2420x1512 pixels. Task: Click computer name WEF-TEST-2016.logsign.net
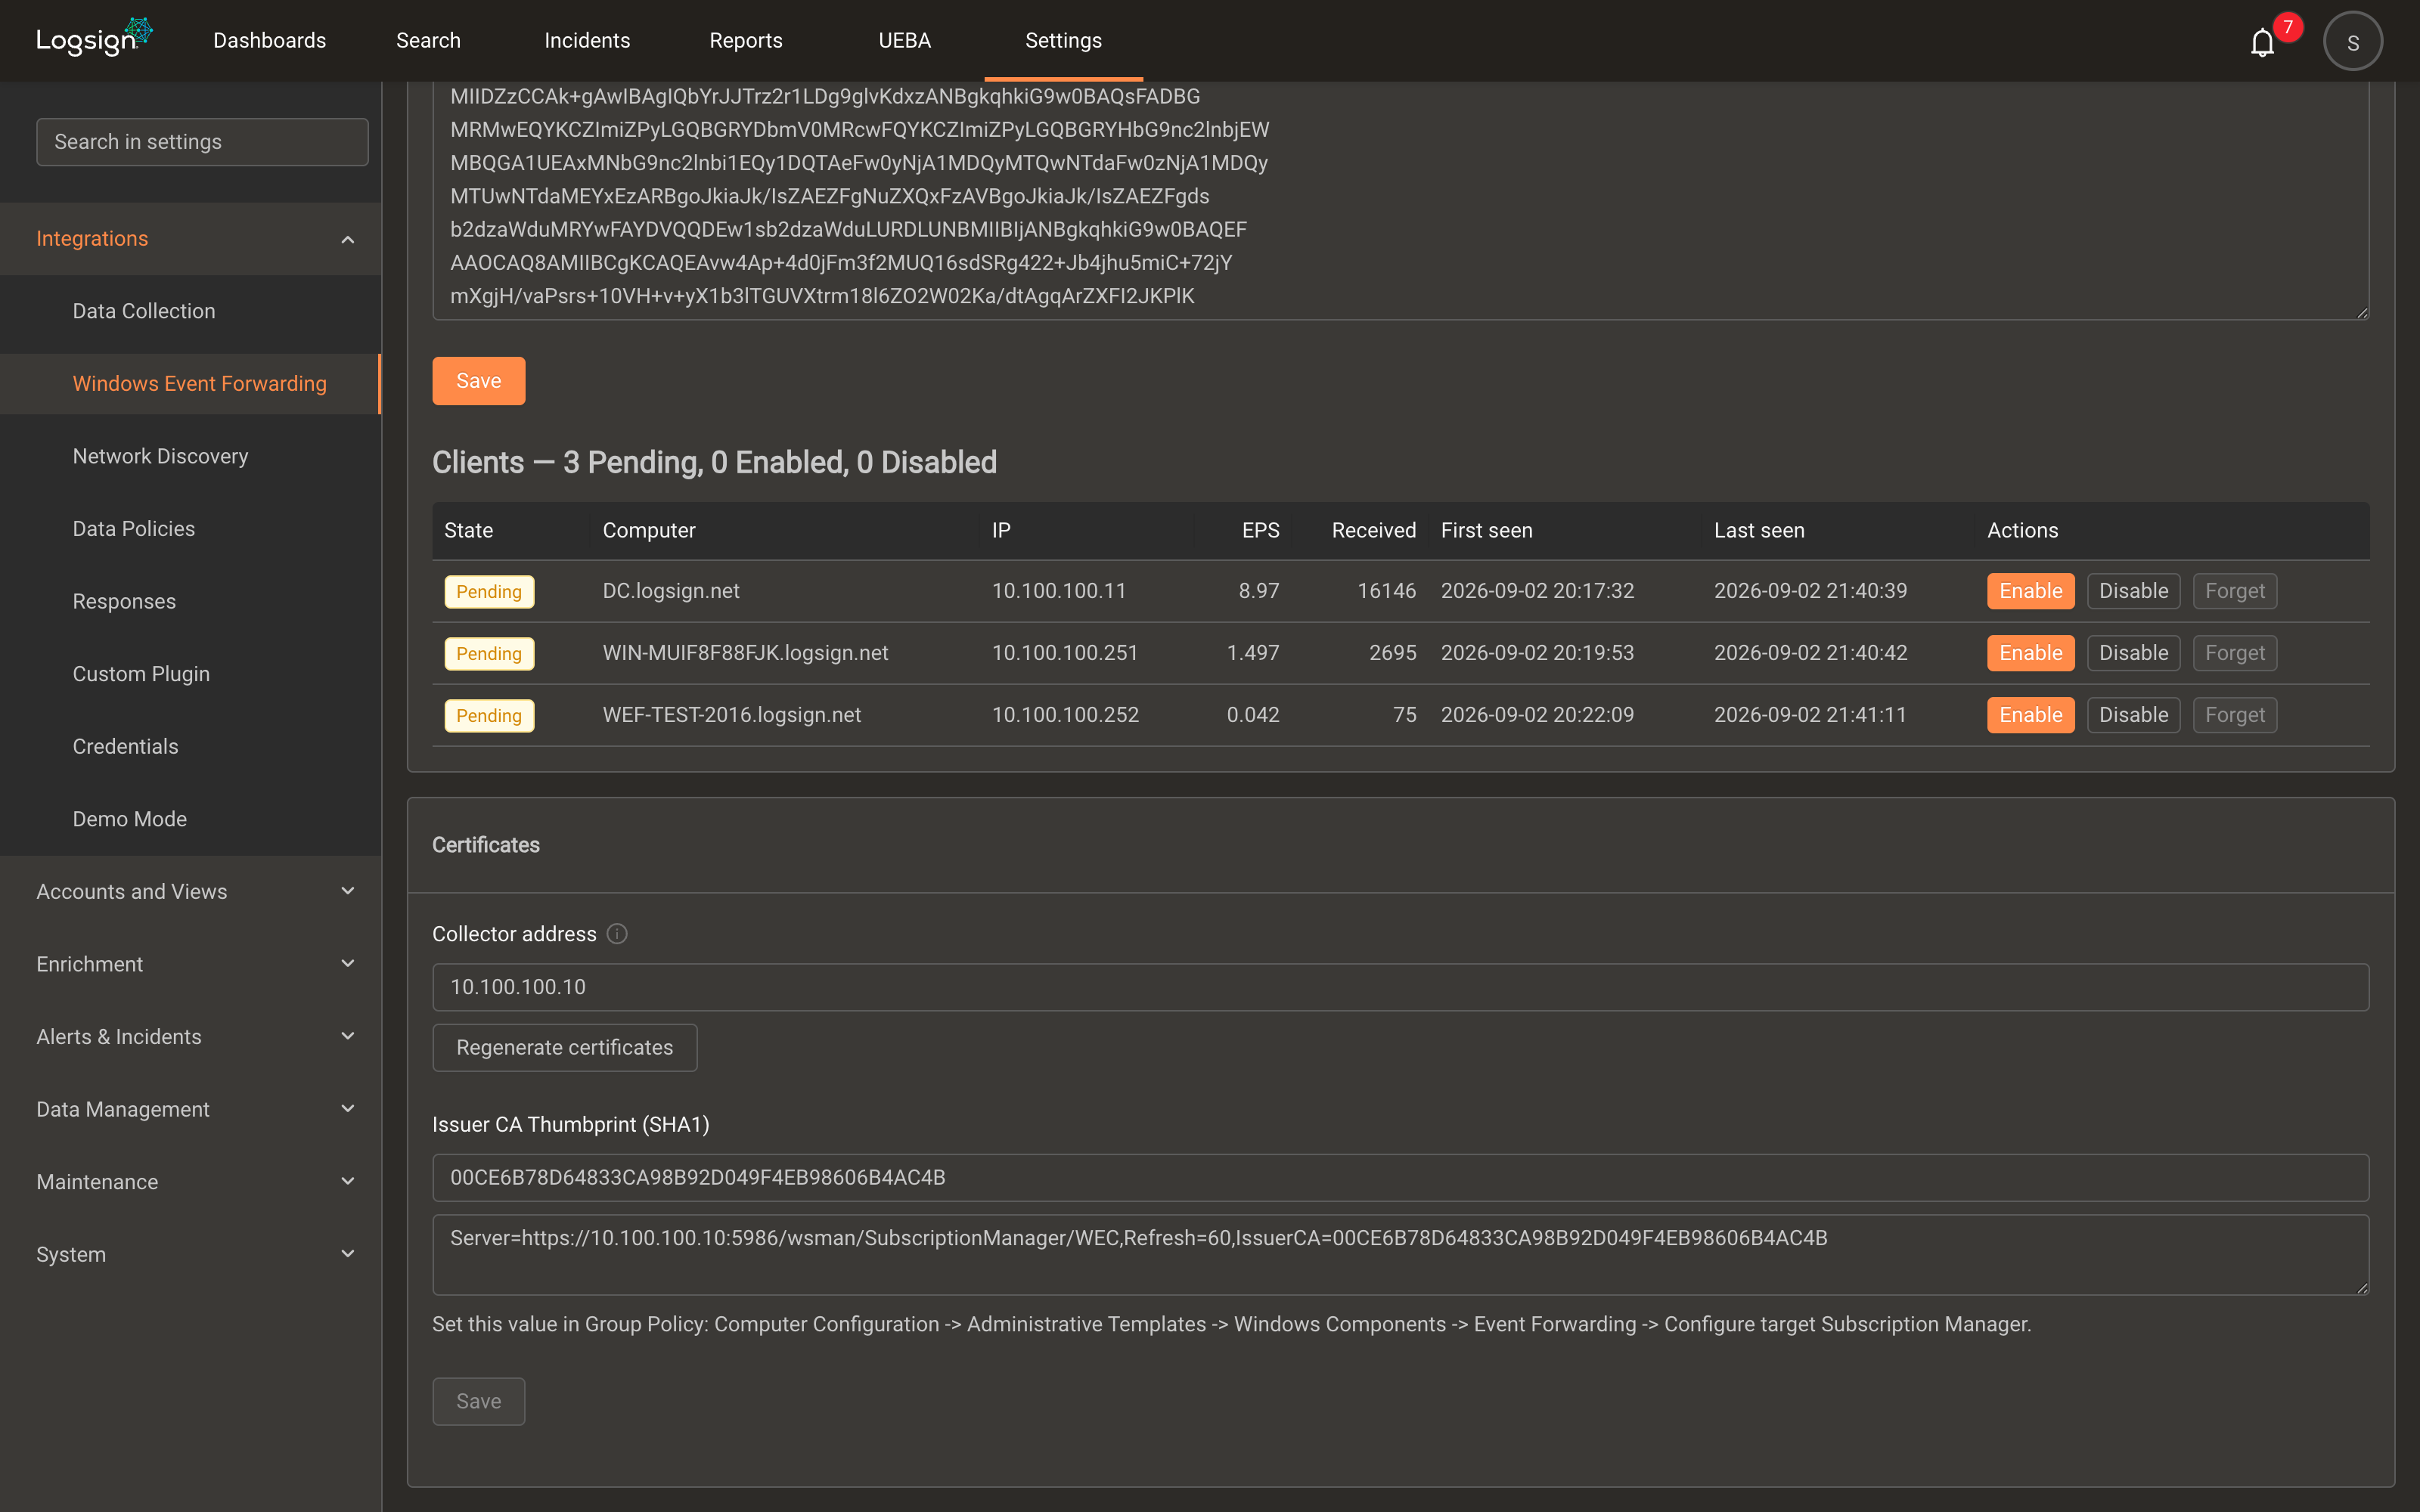pyautogui.click(x=731, y=715)
